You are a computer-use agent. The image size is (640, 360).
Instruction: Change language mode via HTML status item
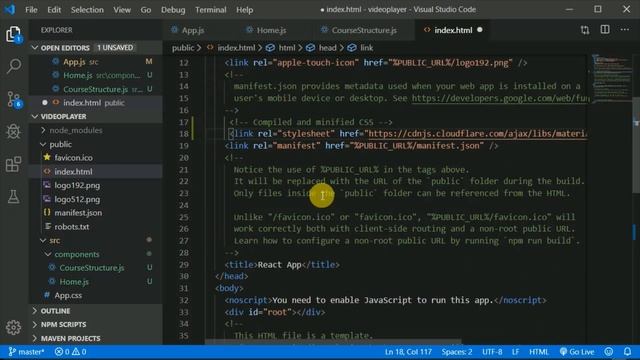tap(539, 352)
